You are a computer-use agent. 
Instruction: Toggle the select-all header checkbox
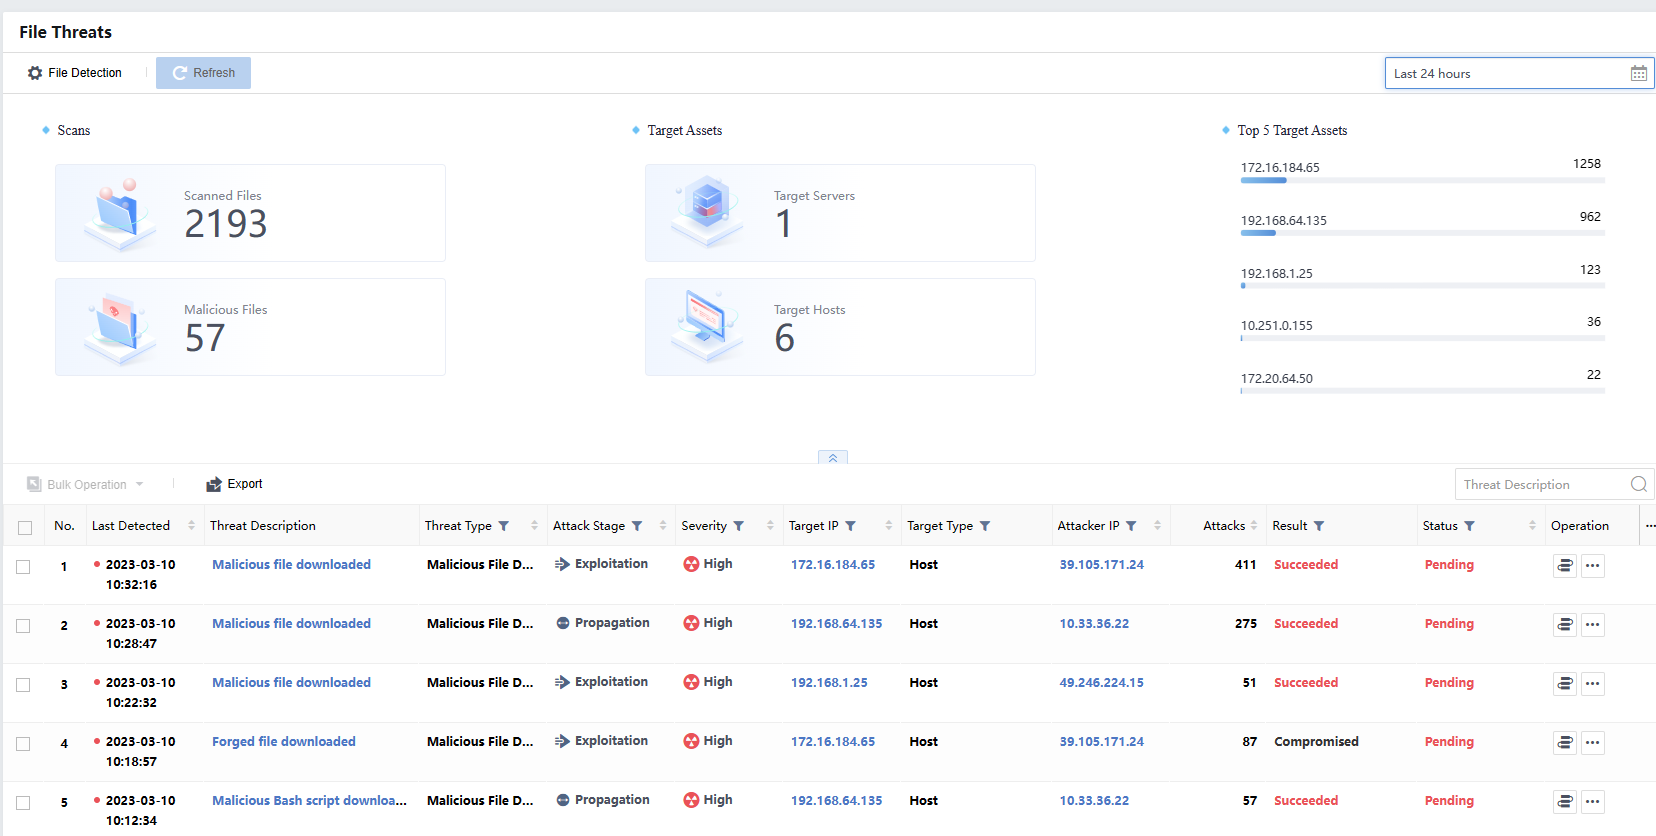[25, 527]
